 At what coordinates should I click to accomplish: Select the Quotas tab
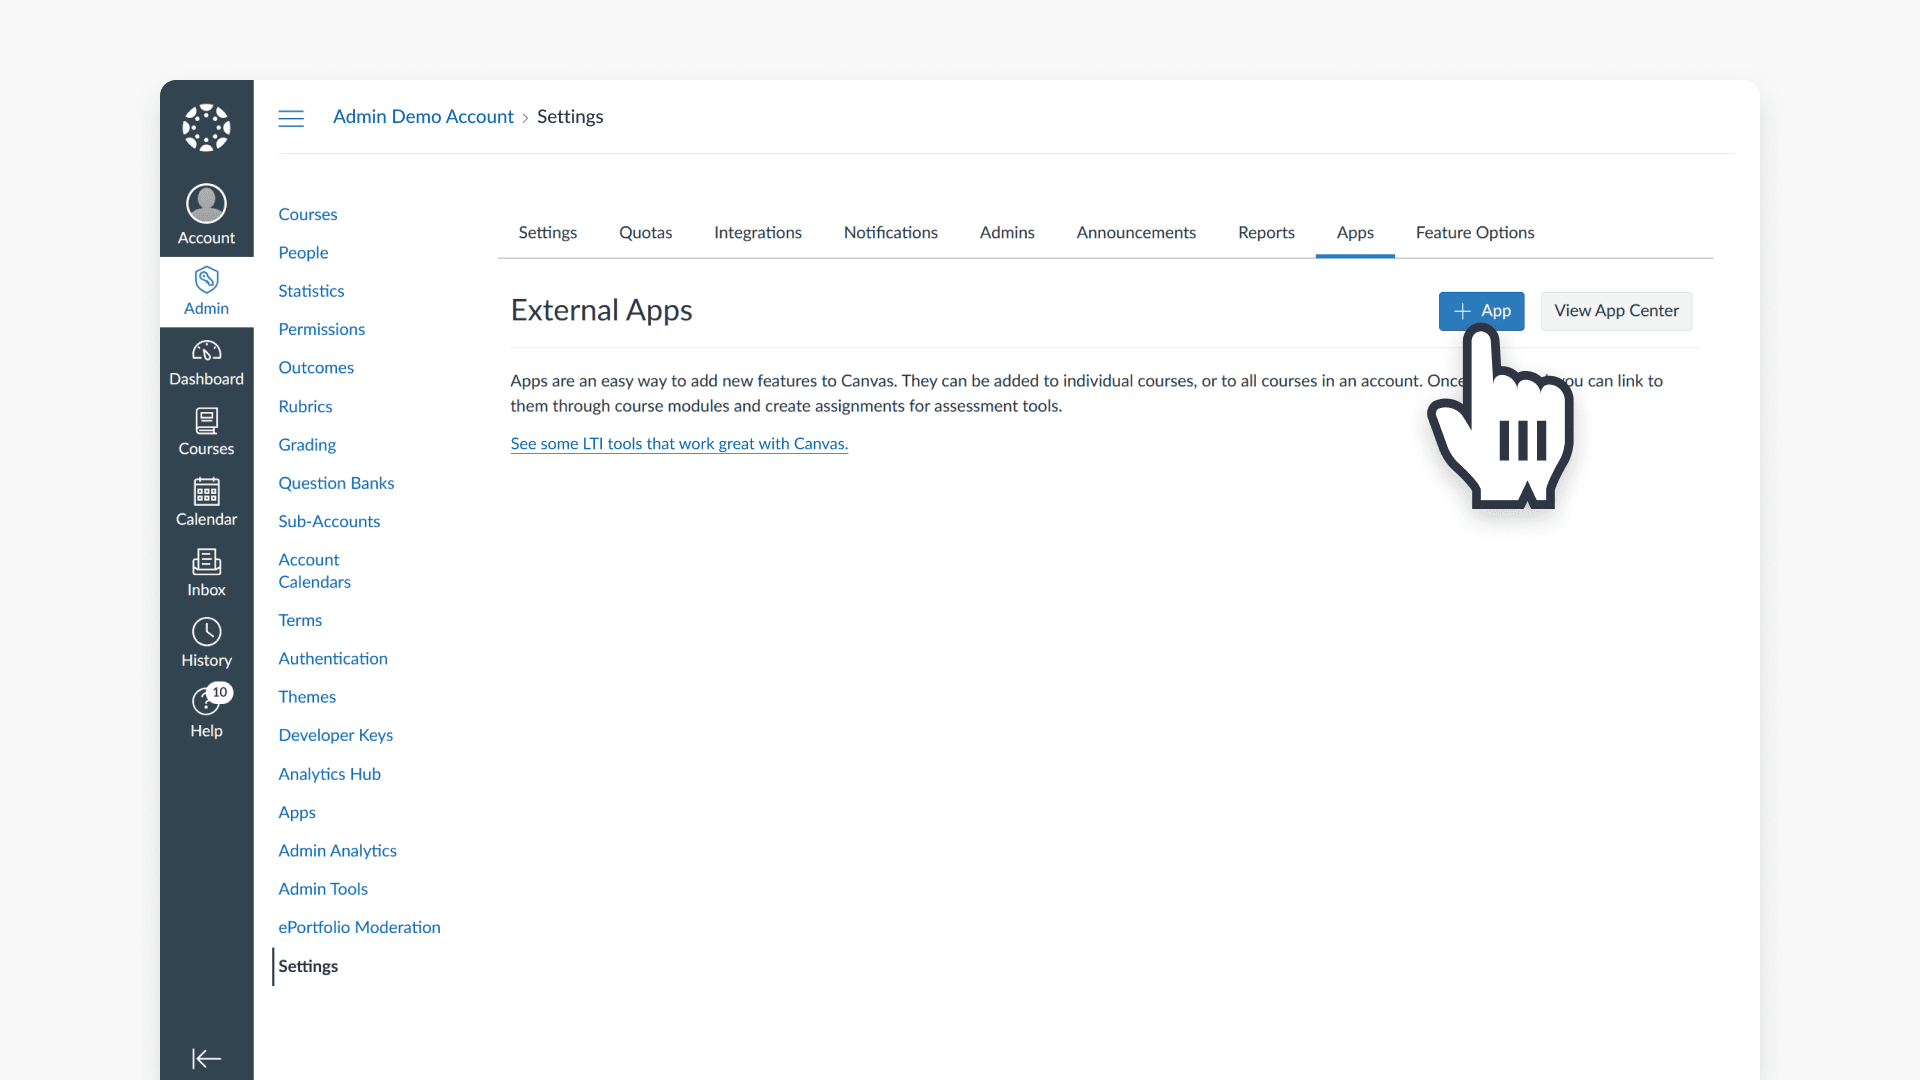click(x=645, y=232)
